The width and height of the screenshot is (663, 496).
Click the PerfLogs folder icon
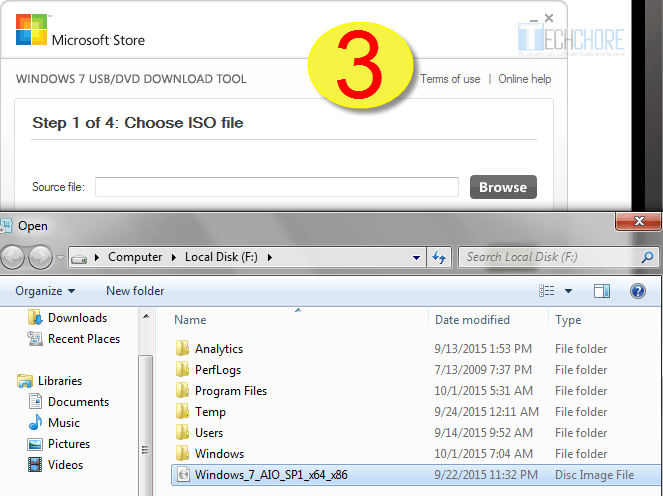coord(182,370)
